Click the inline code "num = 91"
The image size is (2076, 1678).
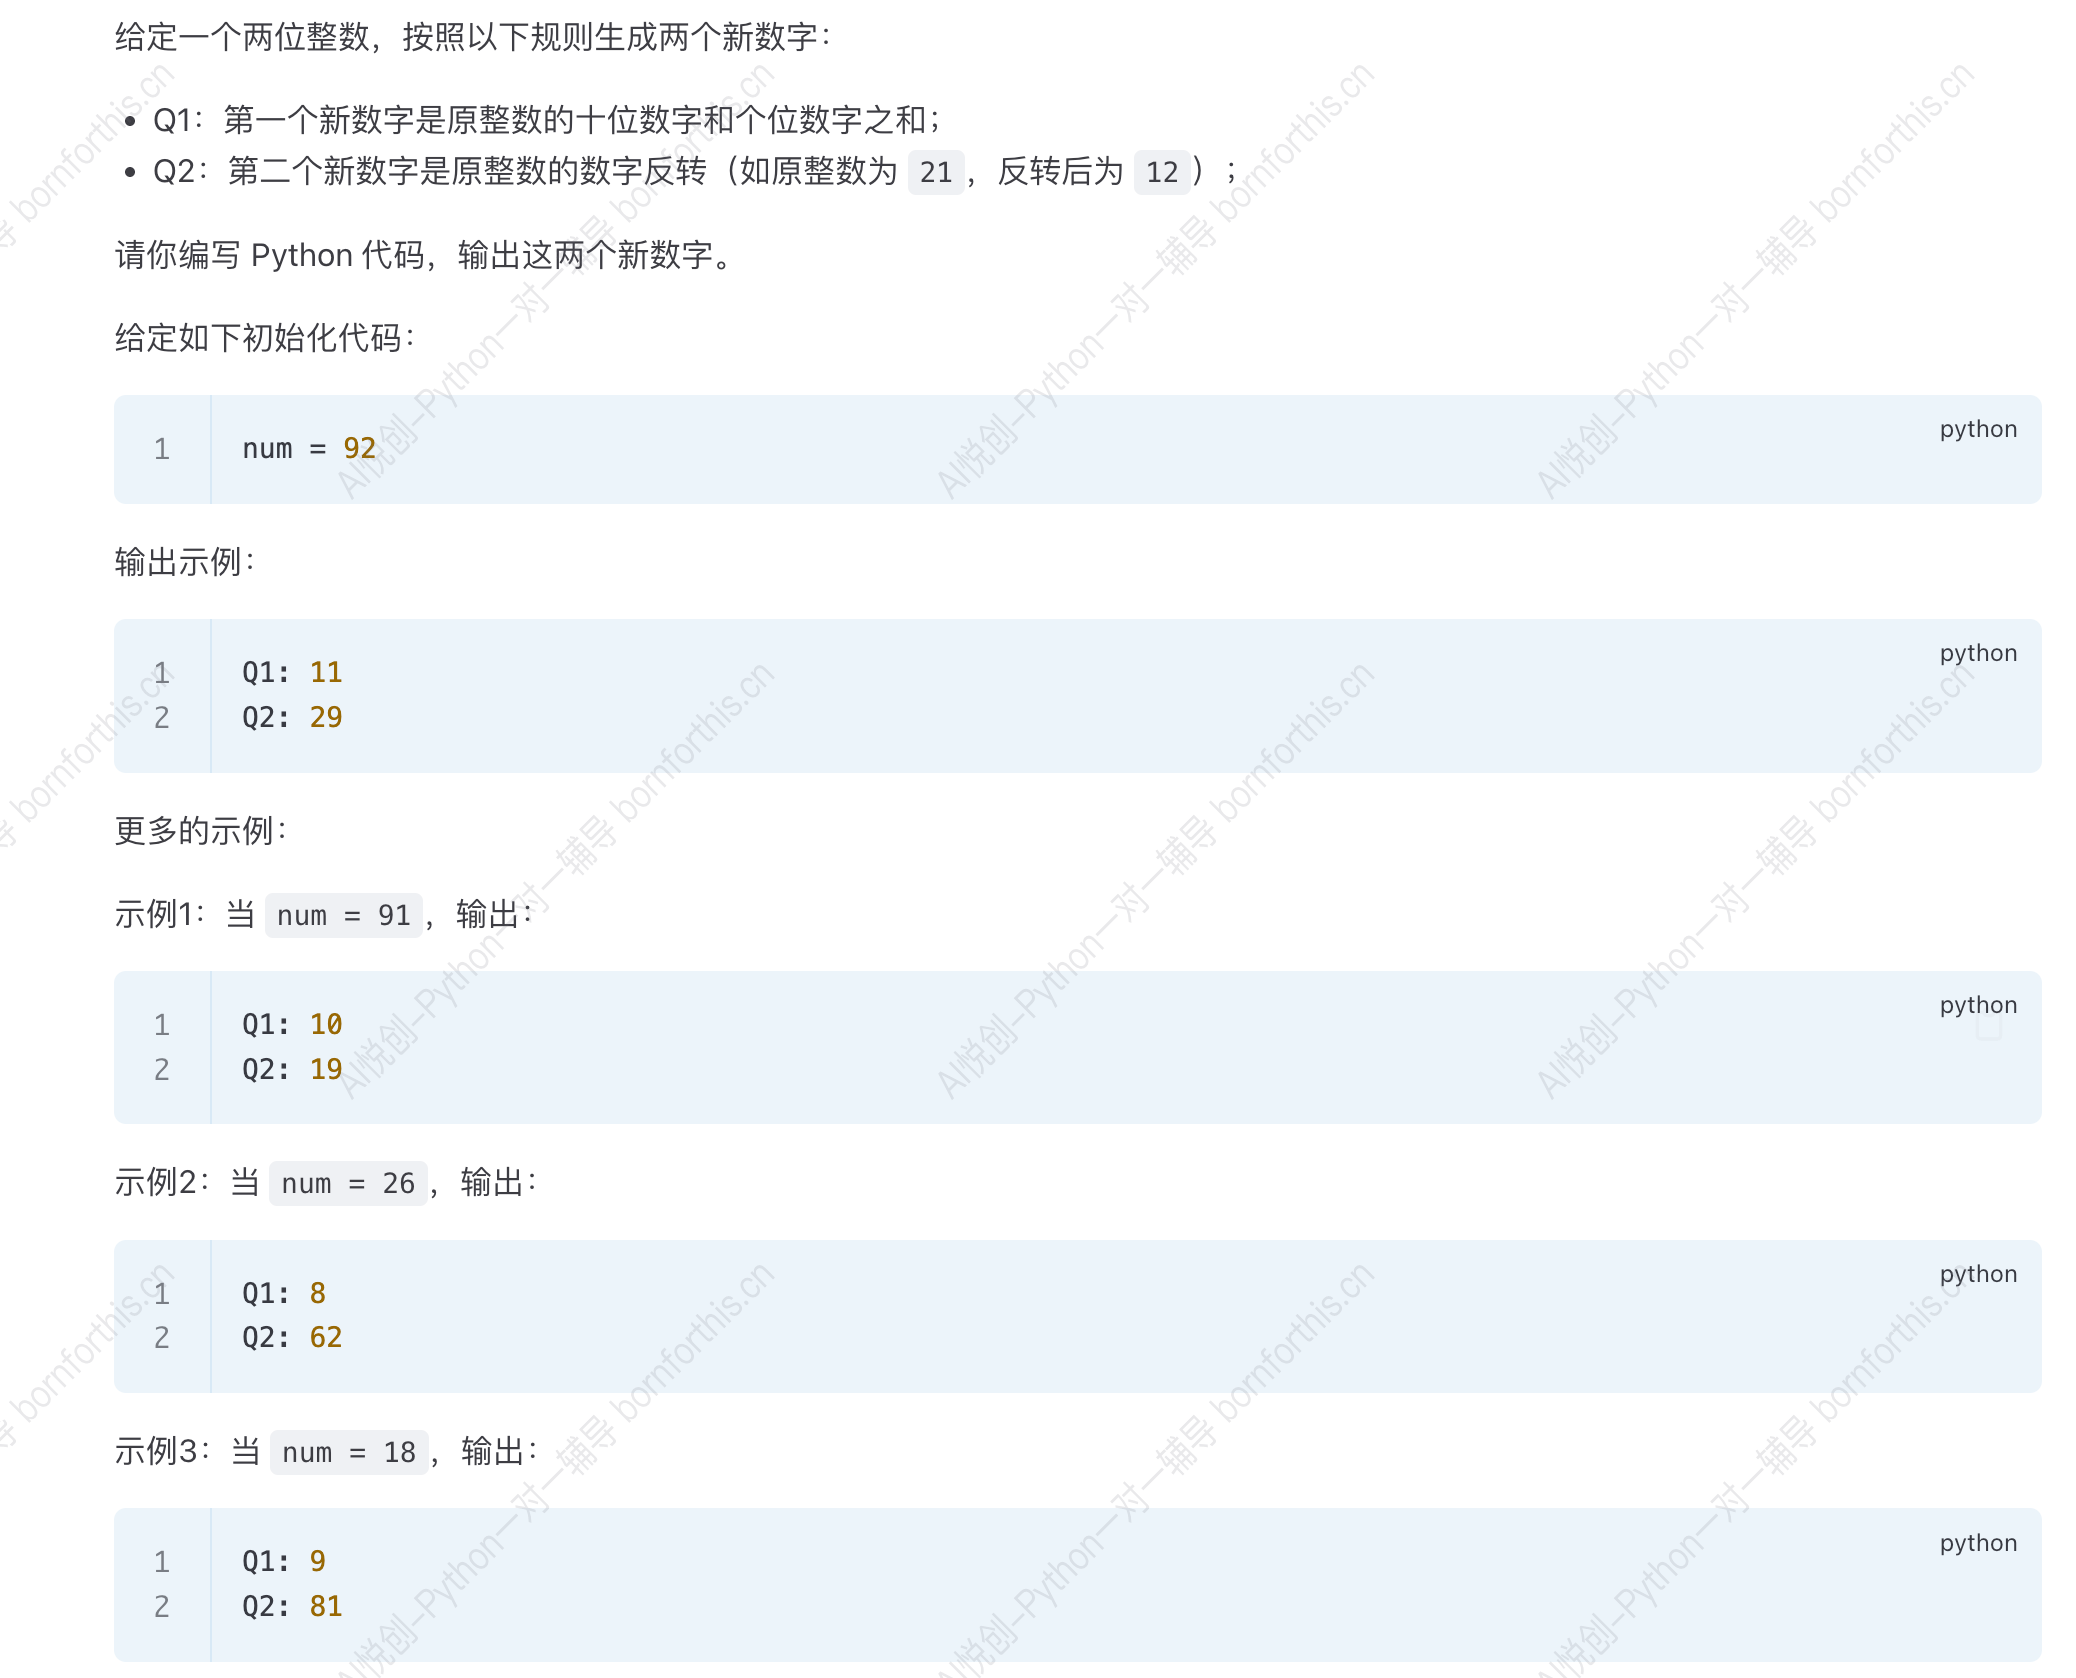coord(344,915)
